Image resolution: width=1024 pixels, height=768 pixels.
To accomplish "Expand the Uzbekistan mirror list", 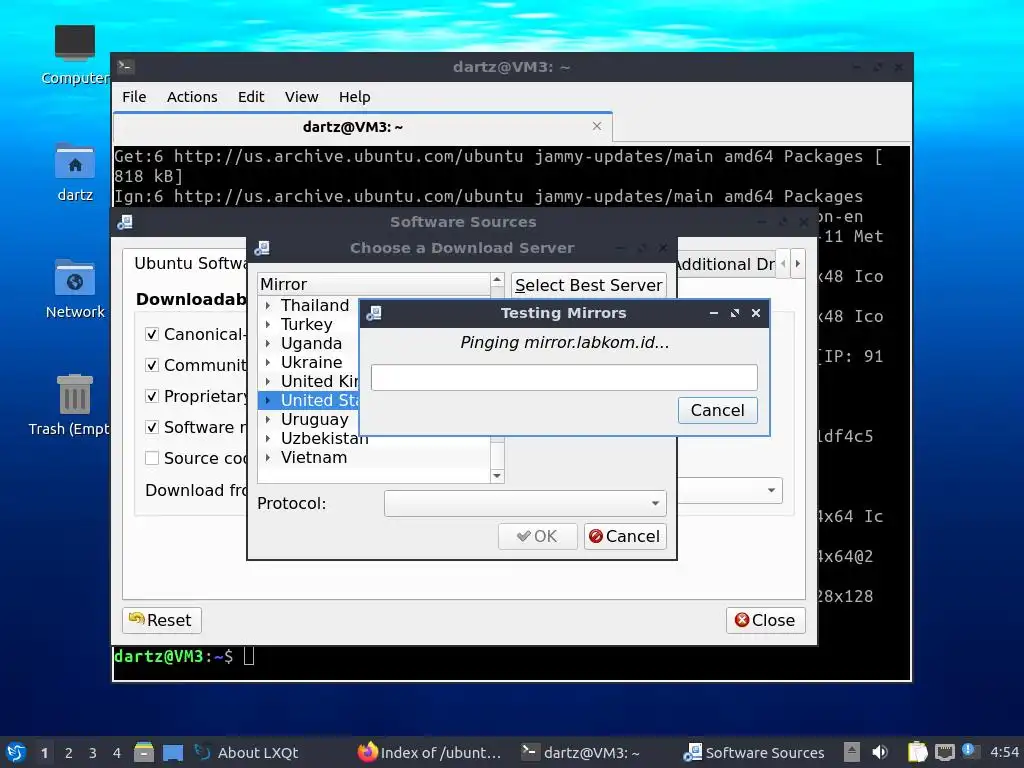I will coord(268,438).
